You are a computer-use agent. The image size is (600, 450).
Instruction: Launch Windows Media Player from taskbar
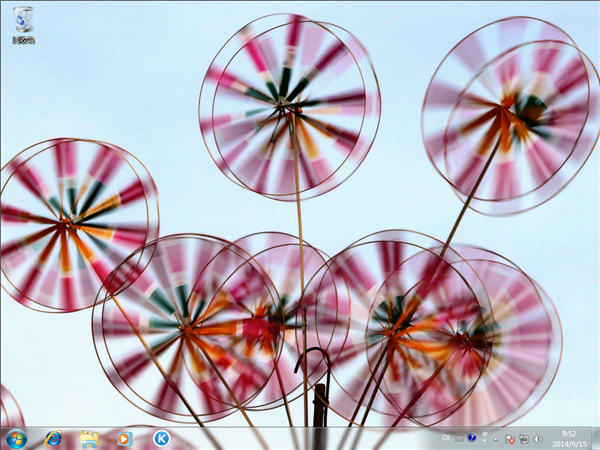[x=124, y=438]
